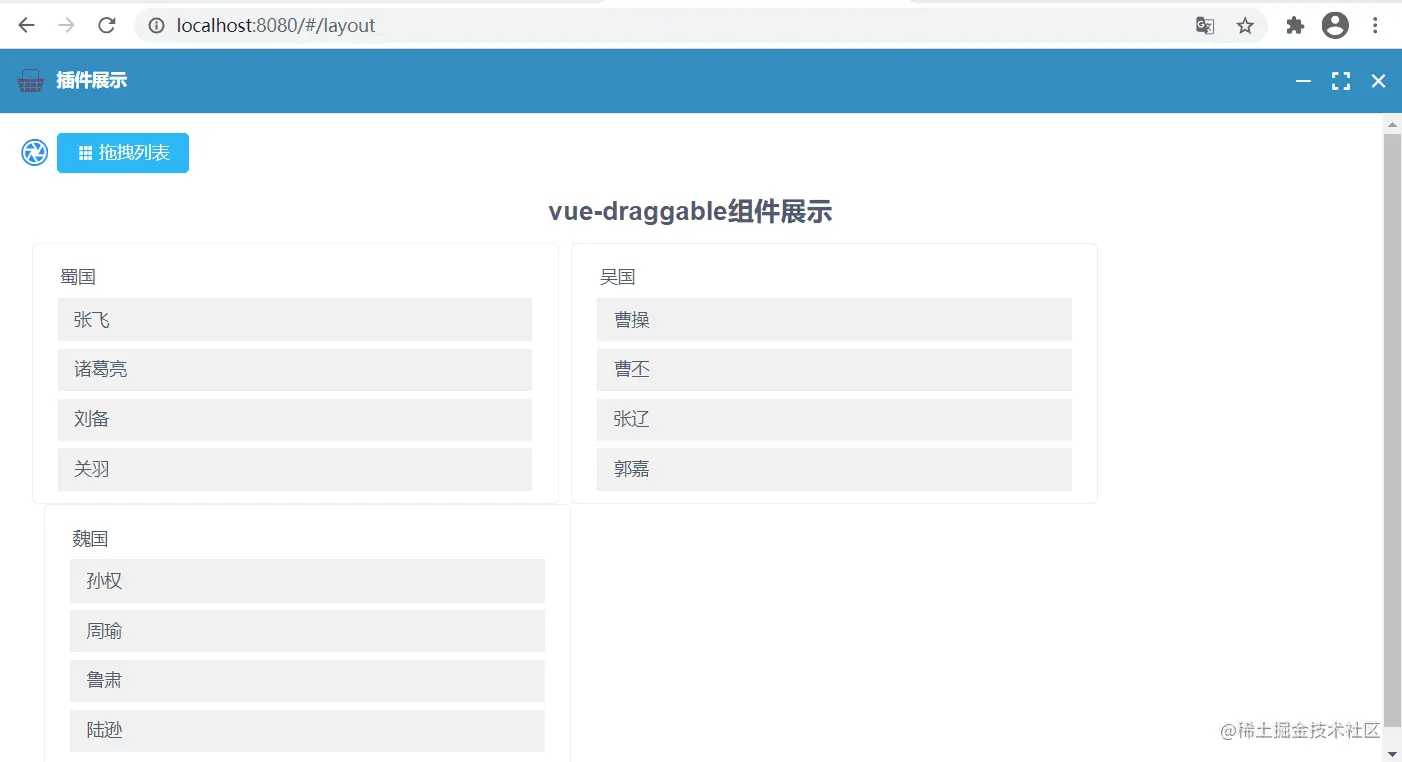Select the 曹丕 item
The height and width of the screenshot is (762, 1402).
click(834, 370)
